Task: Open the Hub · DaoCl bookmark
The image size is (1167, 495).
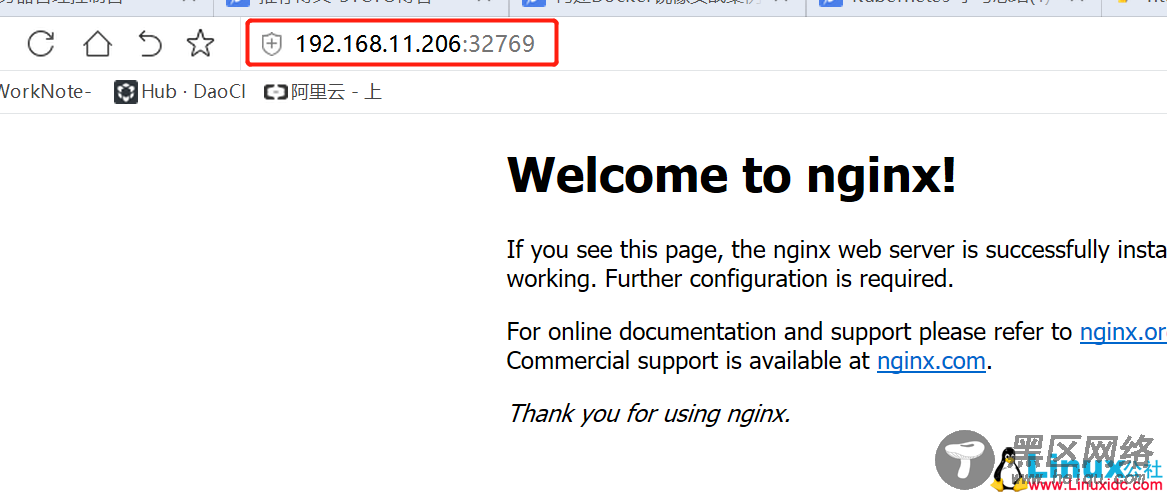Action: click(179, 92)
